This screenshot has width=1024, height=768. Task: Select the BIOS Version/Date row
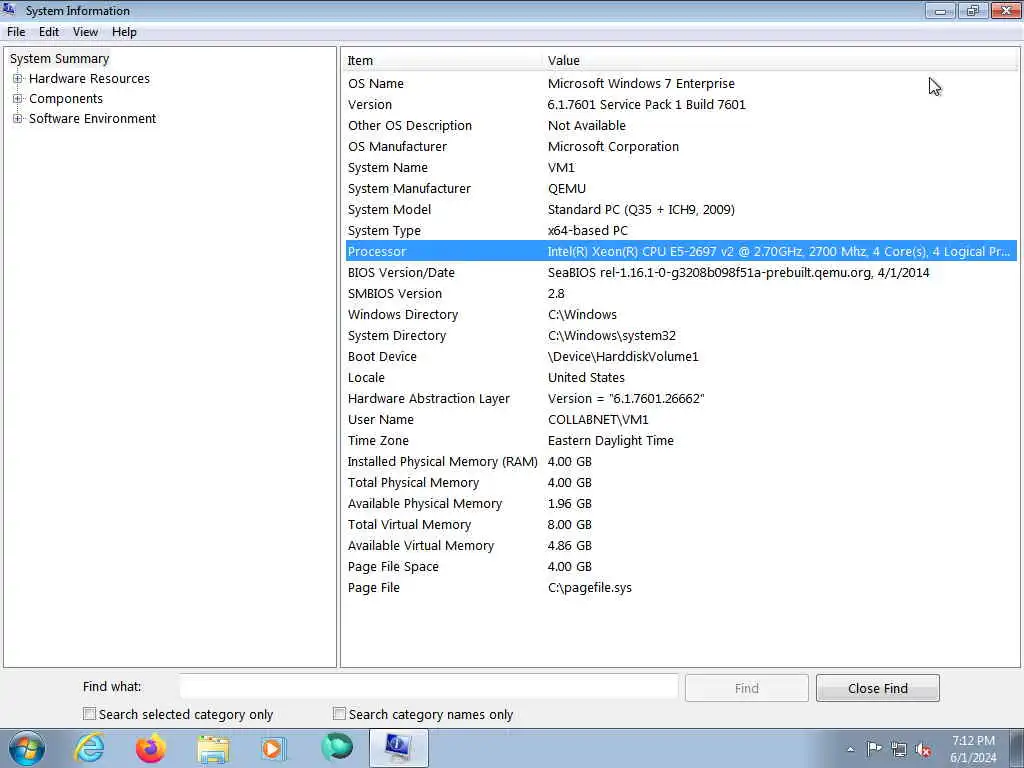pos(681,272)
